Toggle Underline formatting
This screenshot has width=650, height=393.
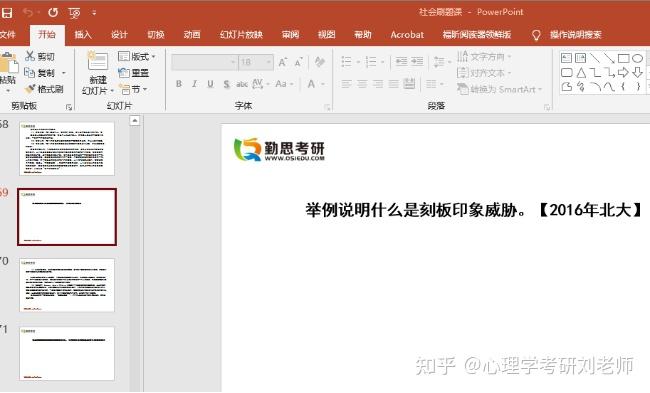[211, 84]
